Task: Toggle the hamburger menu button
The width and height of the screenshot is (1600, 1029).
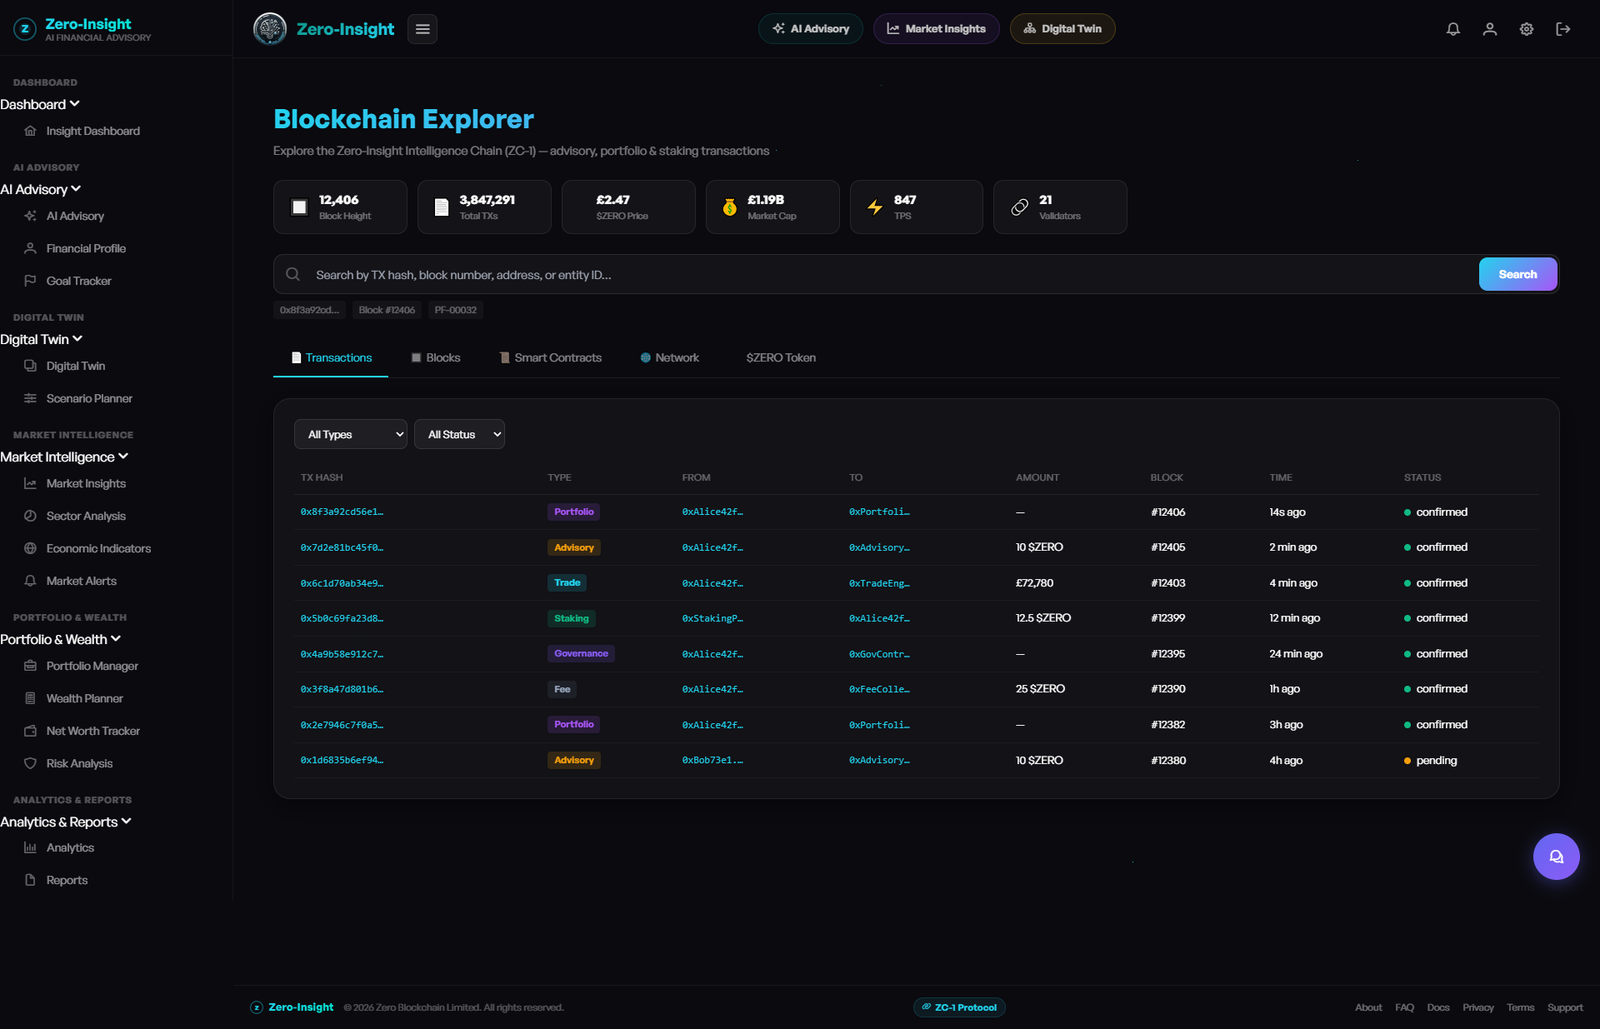Action: click(422, 29)
